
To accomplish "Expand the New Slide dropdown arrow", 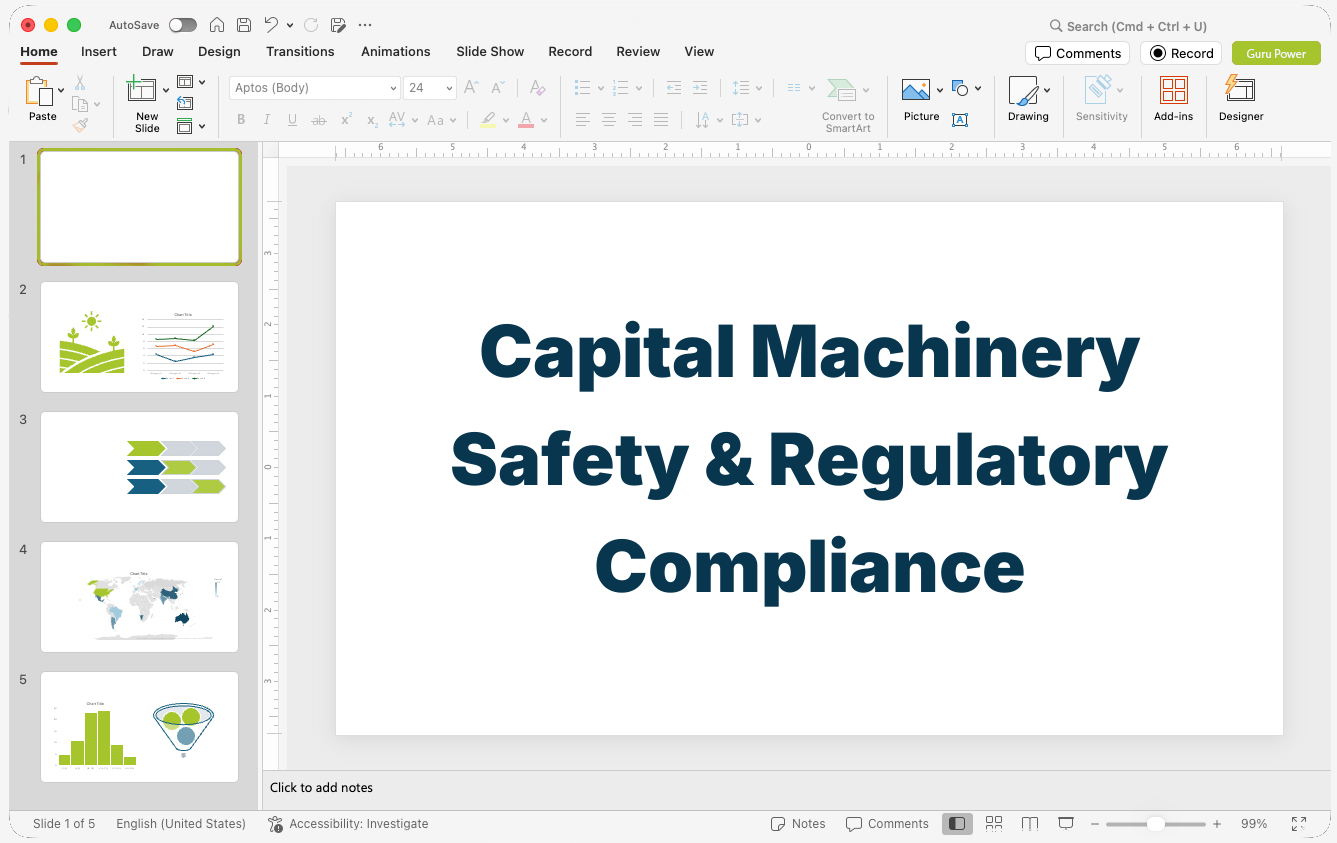I will (166, 91).
